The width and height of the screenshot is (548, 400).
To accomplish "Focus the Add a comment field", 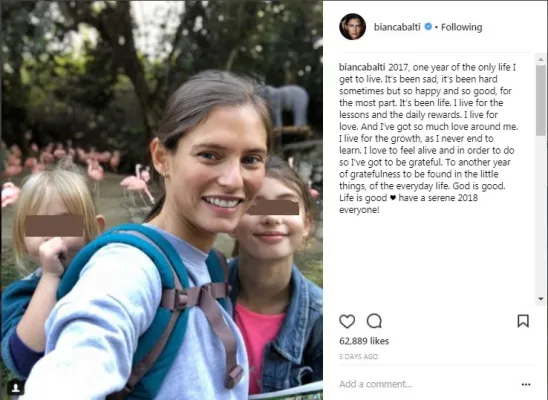I will click(x=428, y=384).
